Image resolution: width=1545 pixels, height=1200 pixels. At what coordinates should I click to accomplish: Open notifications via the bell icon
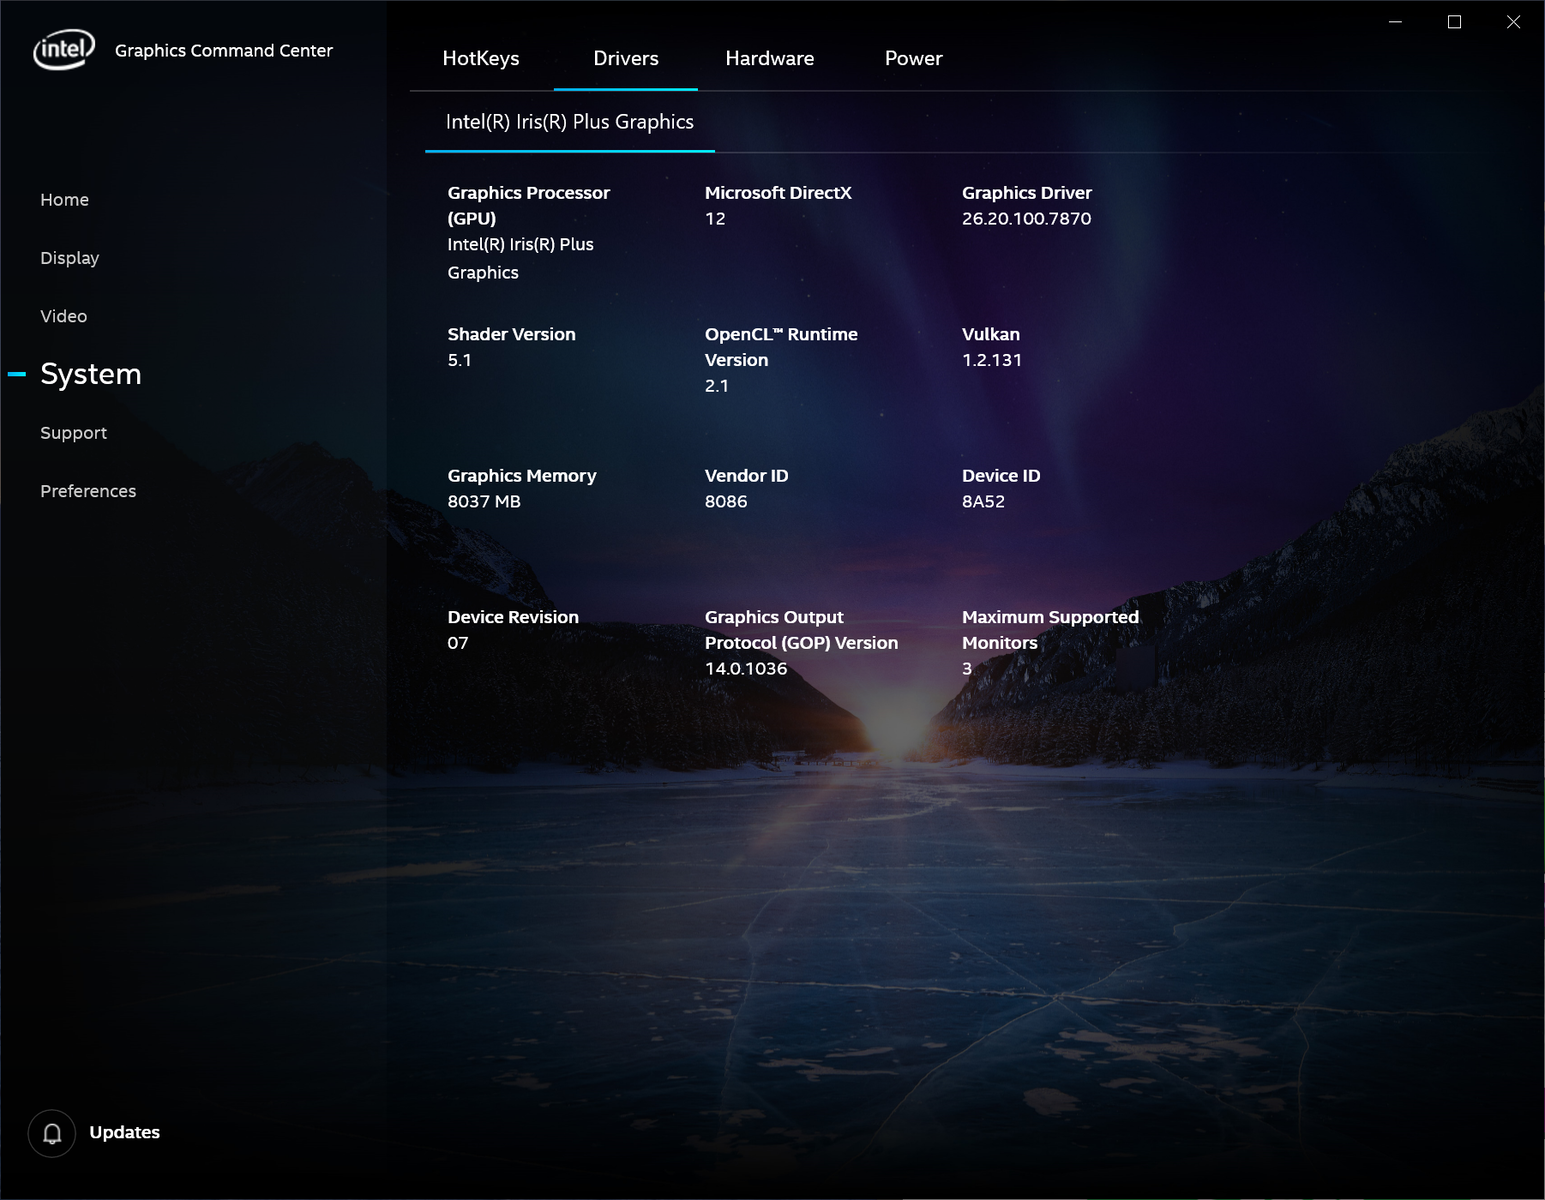coord(52,1133)
